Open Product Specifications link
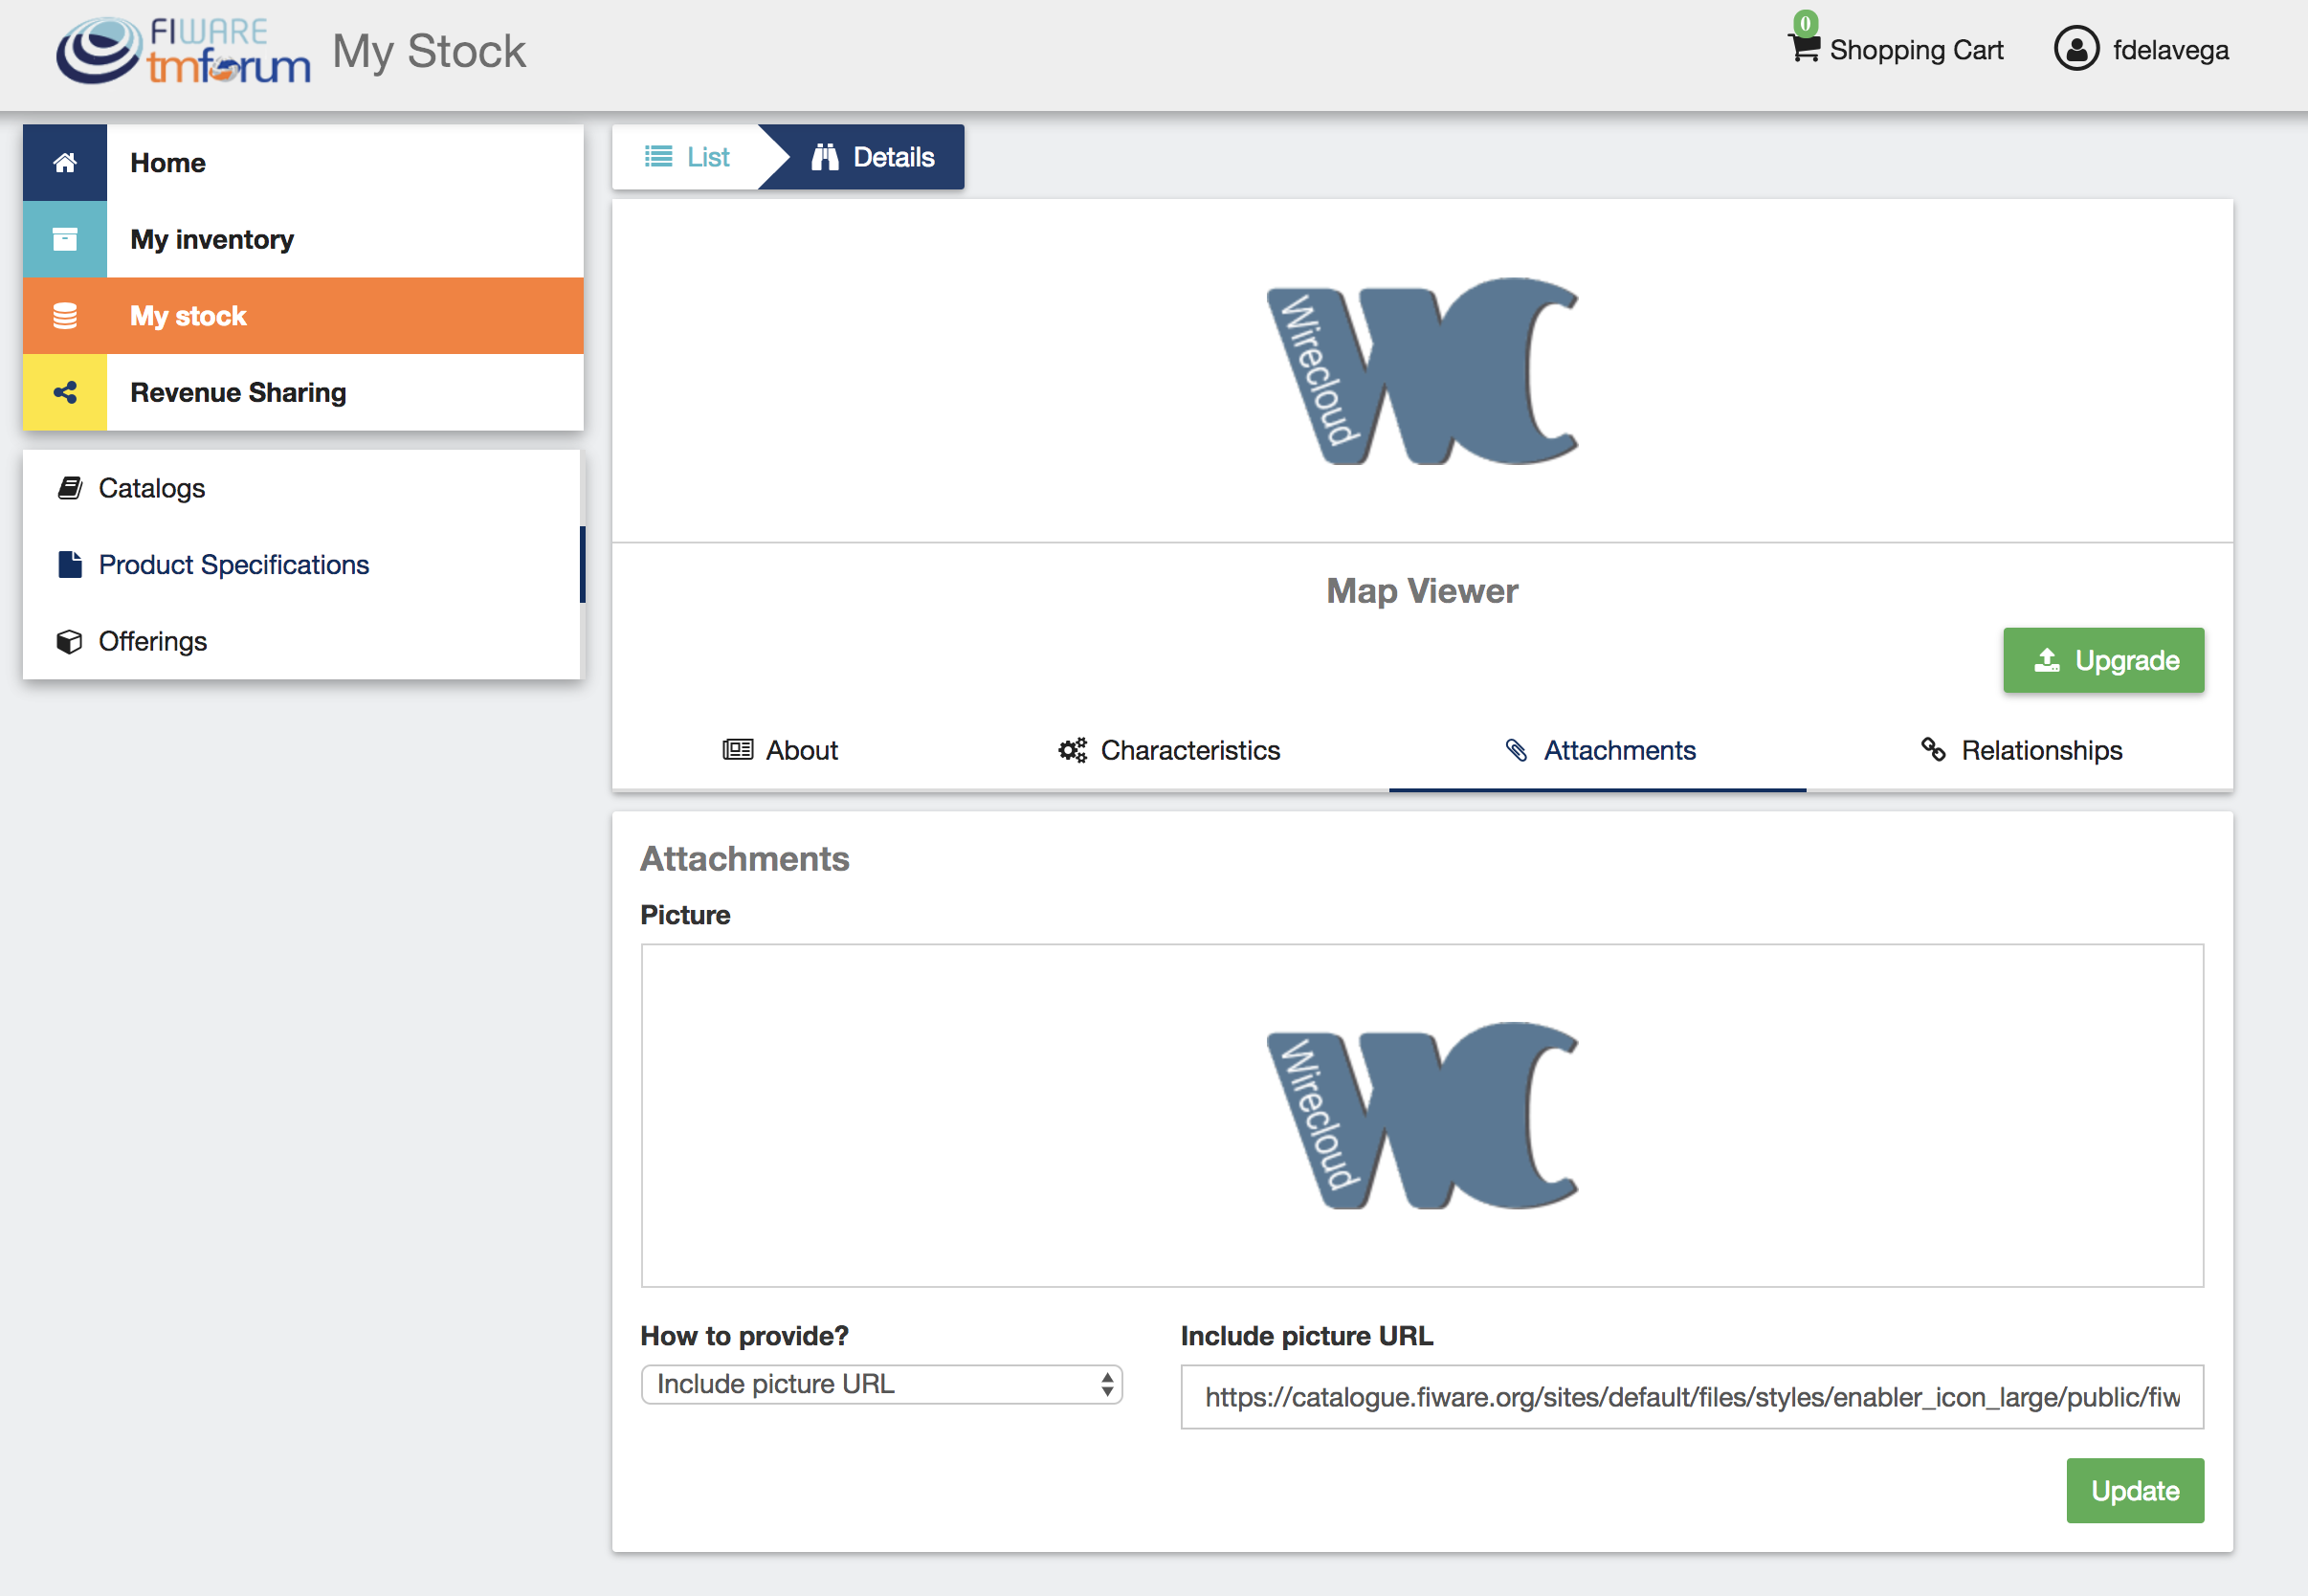Screen dimensions: 2308x1596 click(x=301, y=564)
